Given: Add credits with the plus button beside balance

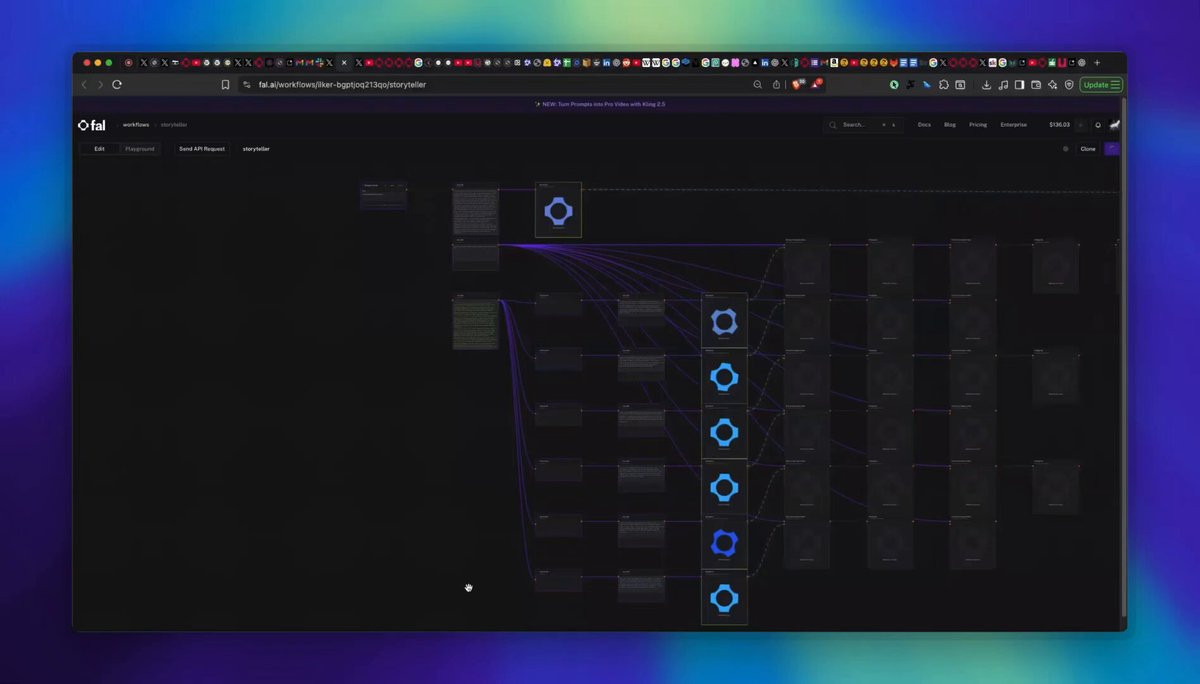Looking at the screenshot, I should (x=1081, y=125).
